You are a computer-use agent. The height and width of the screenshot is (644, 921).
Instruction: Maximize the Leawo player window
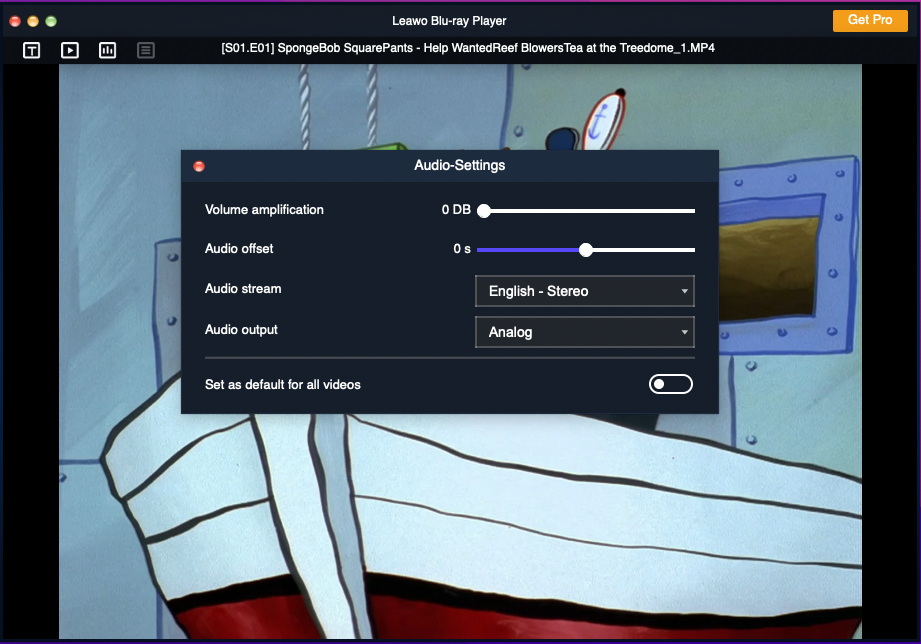(51, 21)
